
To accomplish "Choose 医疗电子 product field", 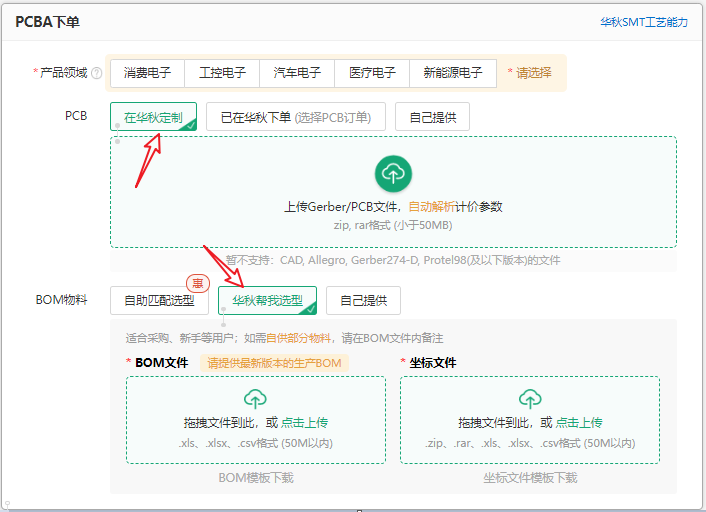I will point(372,73).
